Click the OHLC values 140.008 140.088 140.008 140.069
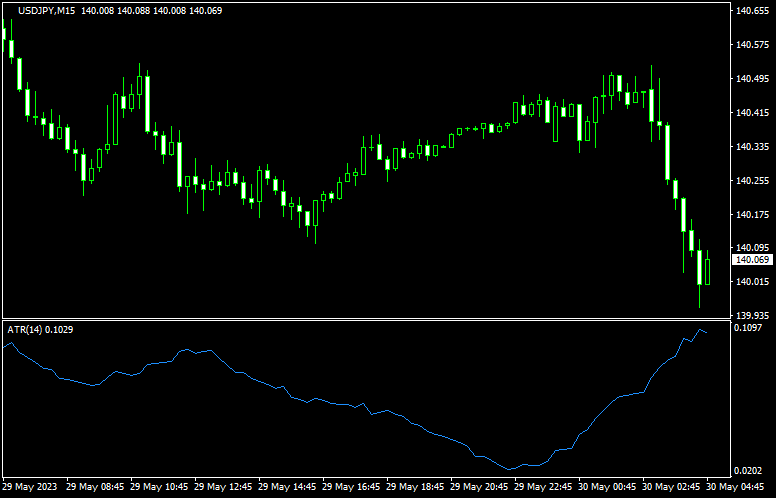 151,10
